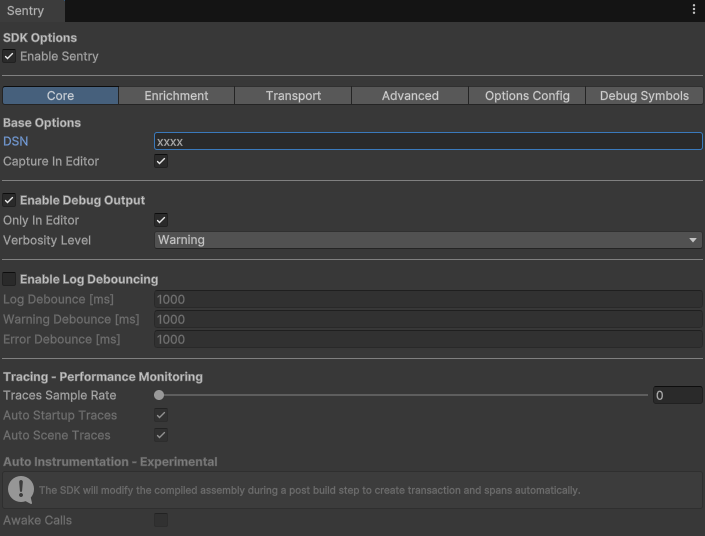The image size is (705, 536).
Task: Uncheck Capture In Editor
Action: 161,161
